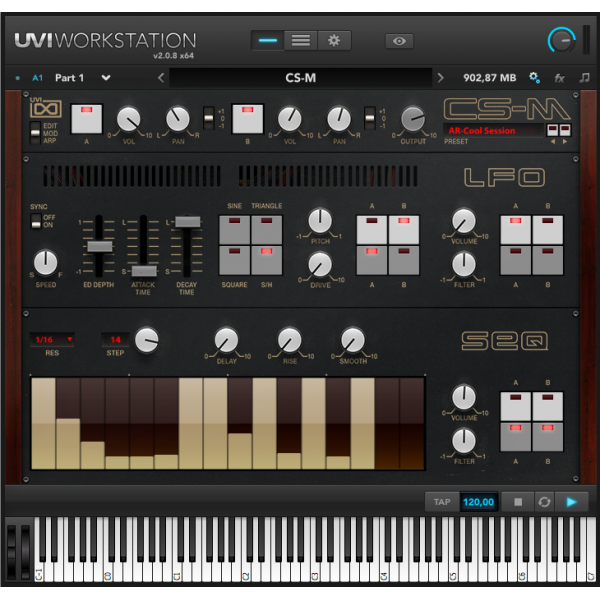Click the A section VOL knob
The image size is (600, 600).
(129, 119)
